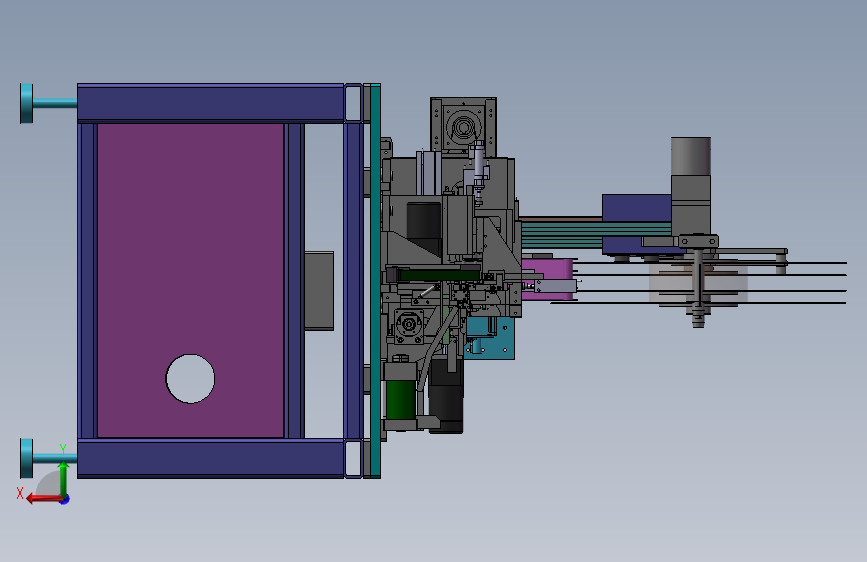Select the upper teal handle knob on the left
This screenshot has width=867, height=562.
tap(27, 103)
